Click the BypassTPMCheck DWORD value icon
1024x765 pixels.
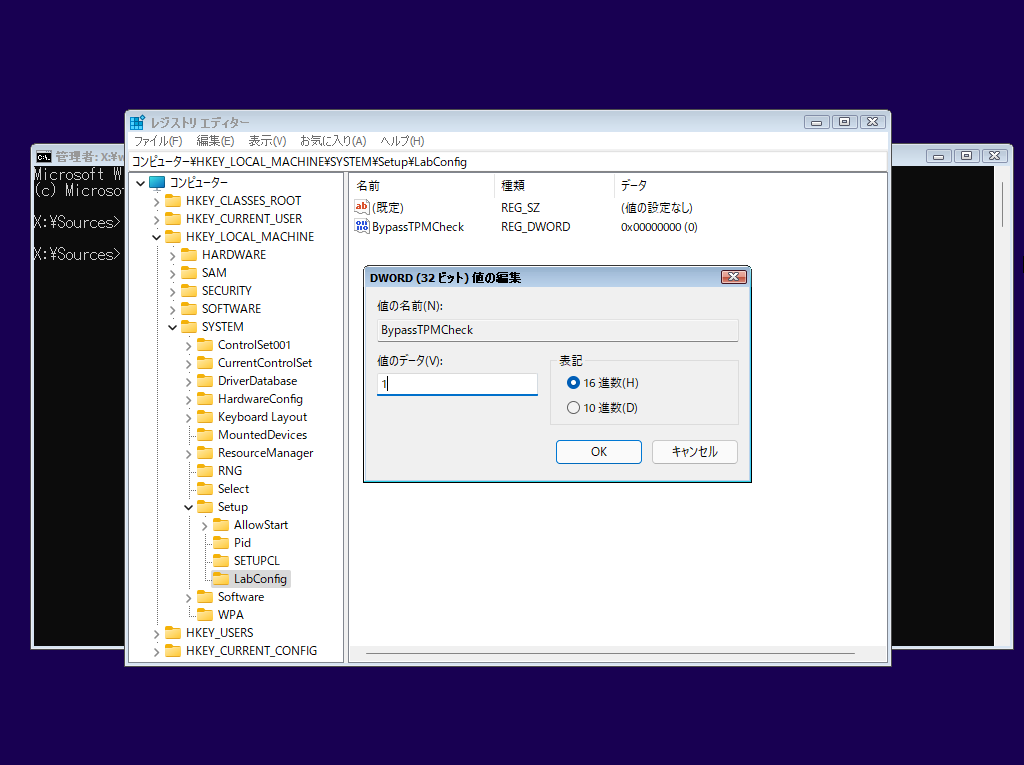362,226
